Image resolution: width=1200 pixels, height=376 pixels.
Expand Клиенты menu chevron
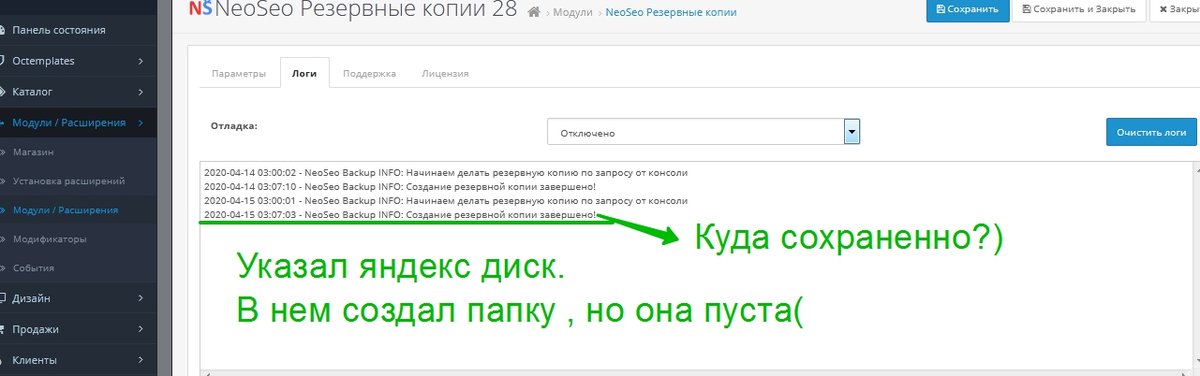141,360
